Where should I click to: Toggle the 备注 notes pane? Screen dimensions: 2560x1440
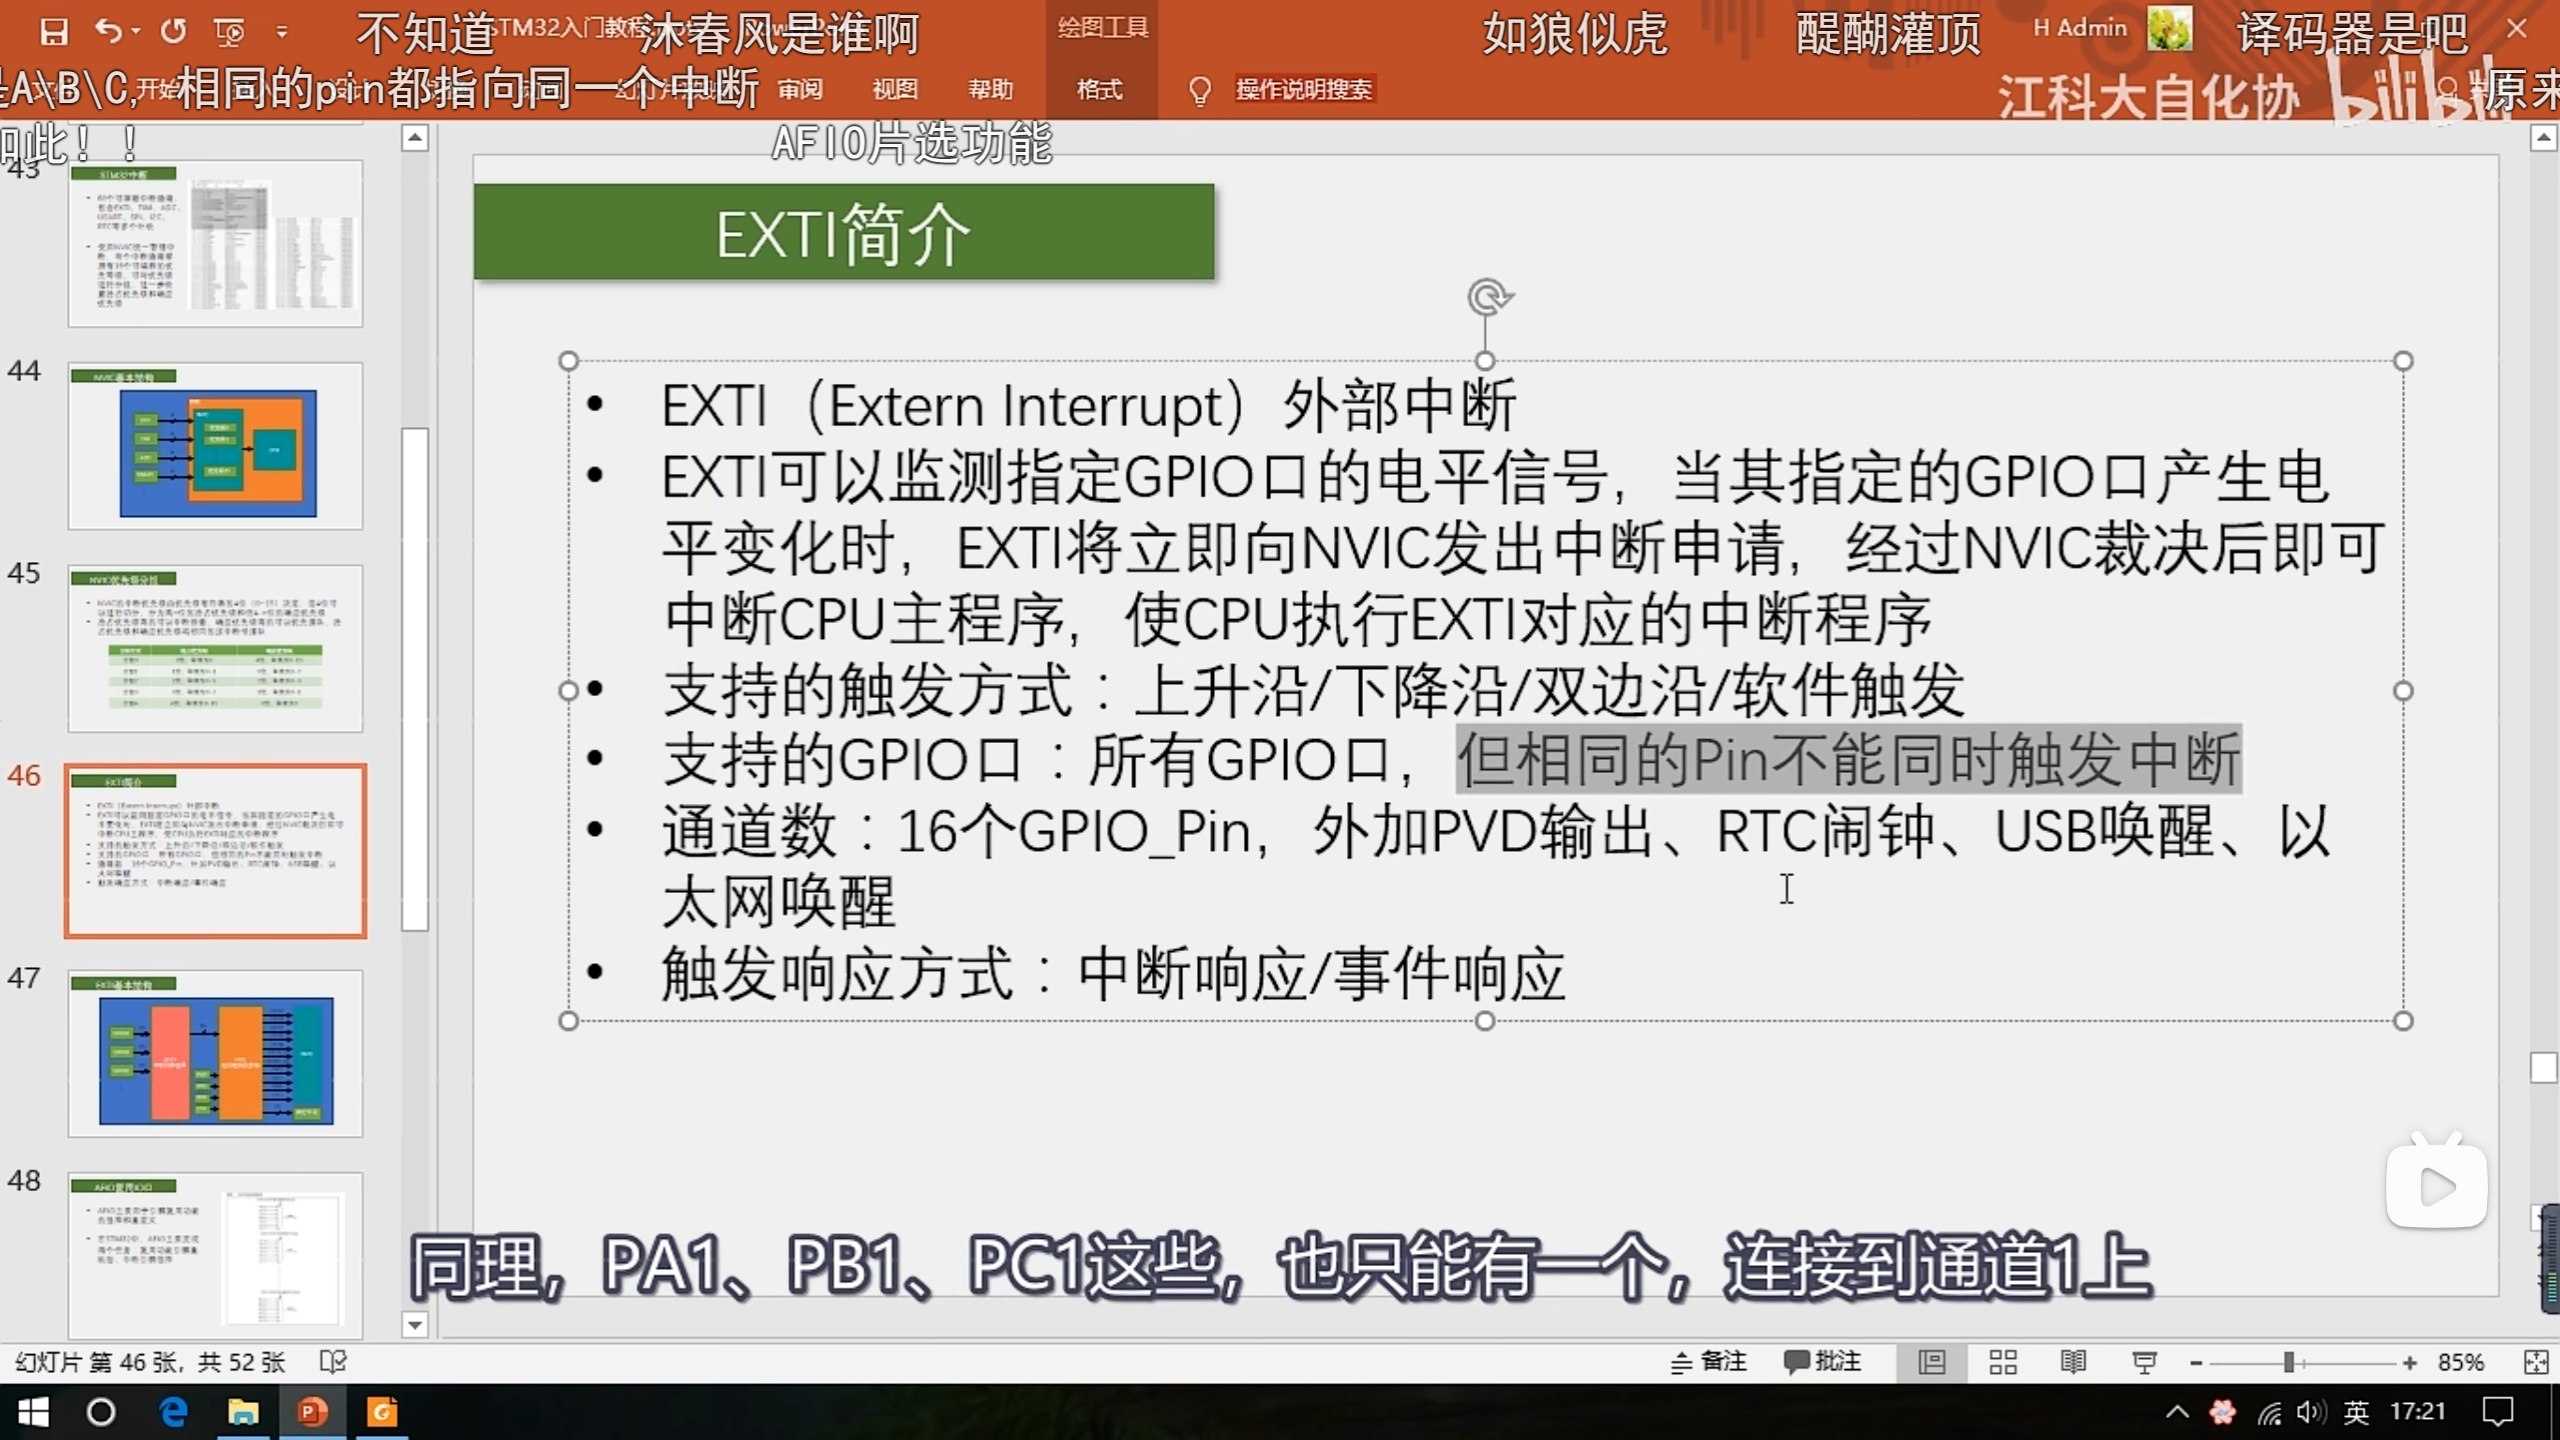coord(1708,1362)
